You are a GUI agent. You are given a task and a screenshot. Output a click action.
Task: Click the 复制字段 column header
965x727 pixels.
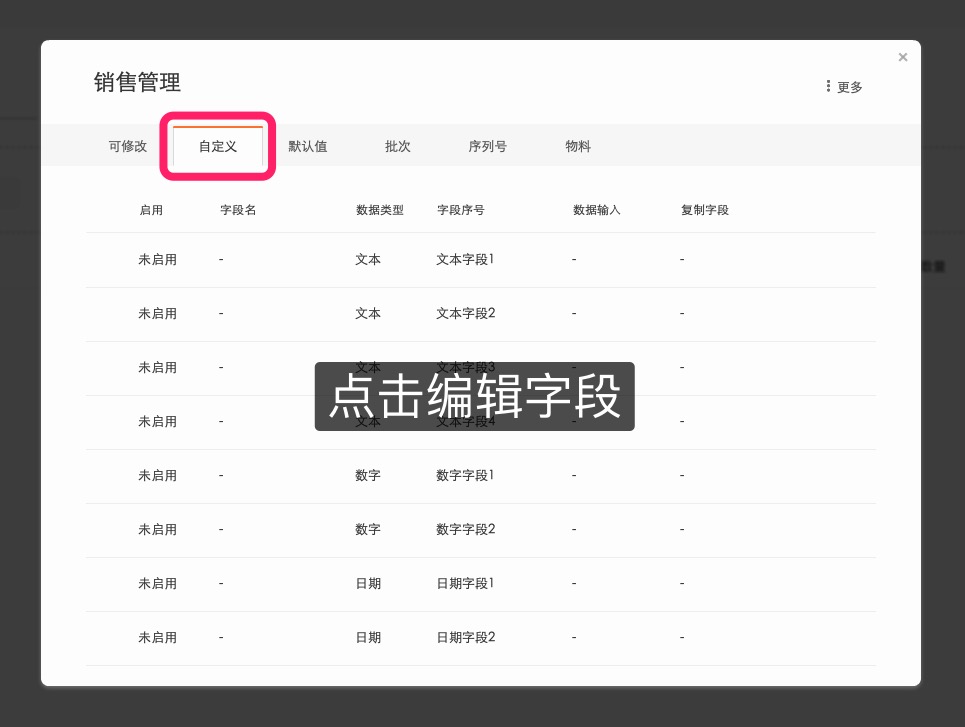click(705, 211)
